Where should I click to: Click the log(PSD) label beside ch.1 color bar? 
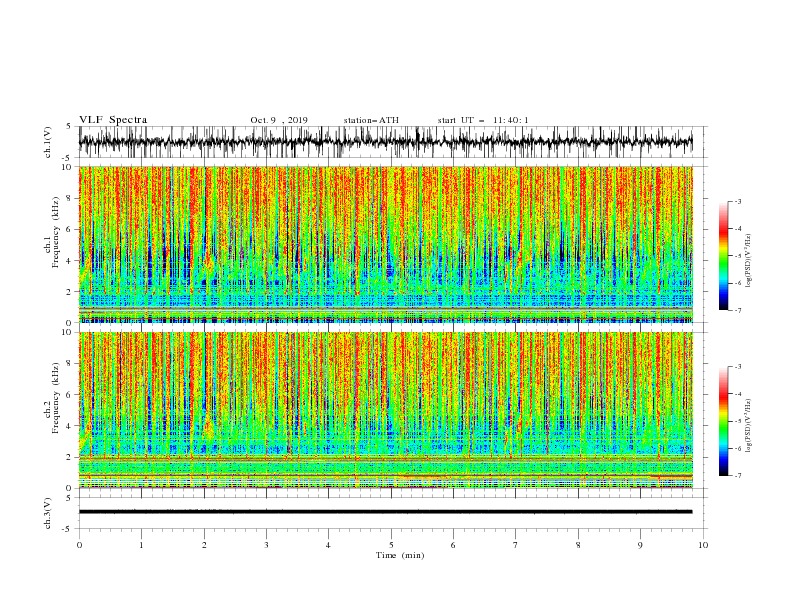pyautogui.click(x=748, y=261)
